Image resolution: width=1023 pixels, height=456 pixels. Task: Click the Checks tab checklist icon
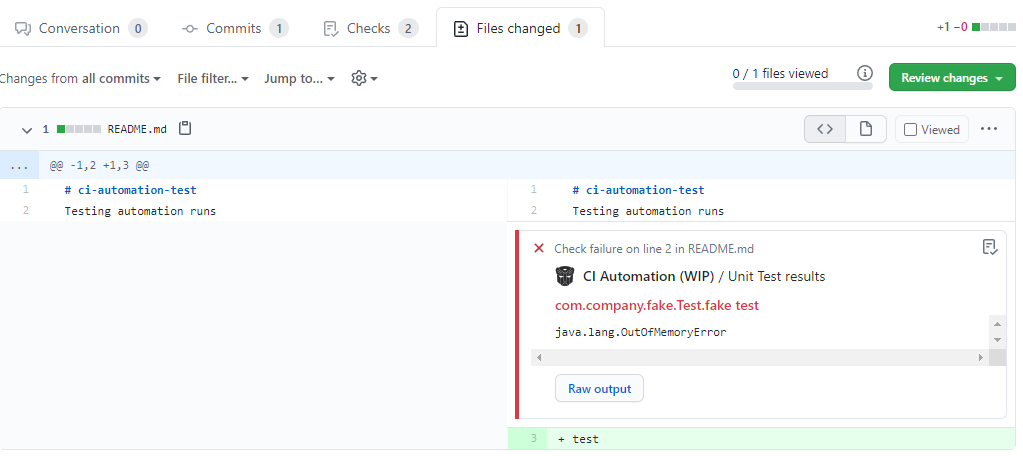coord(331,29)
